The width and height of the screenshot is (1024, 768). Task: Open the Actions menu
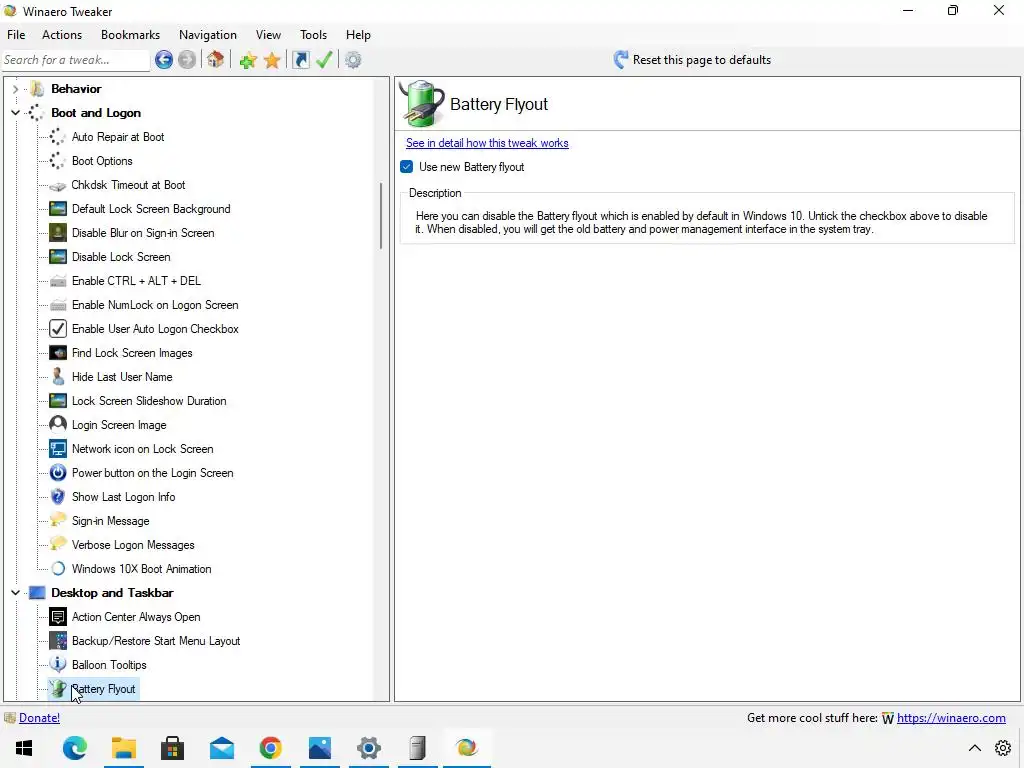click(x=62, y=35)
